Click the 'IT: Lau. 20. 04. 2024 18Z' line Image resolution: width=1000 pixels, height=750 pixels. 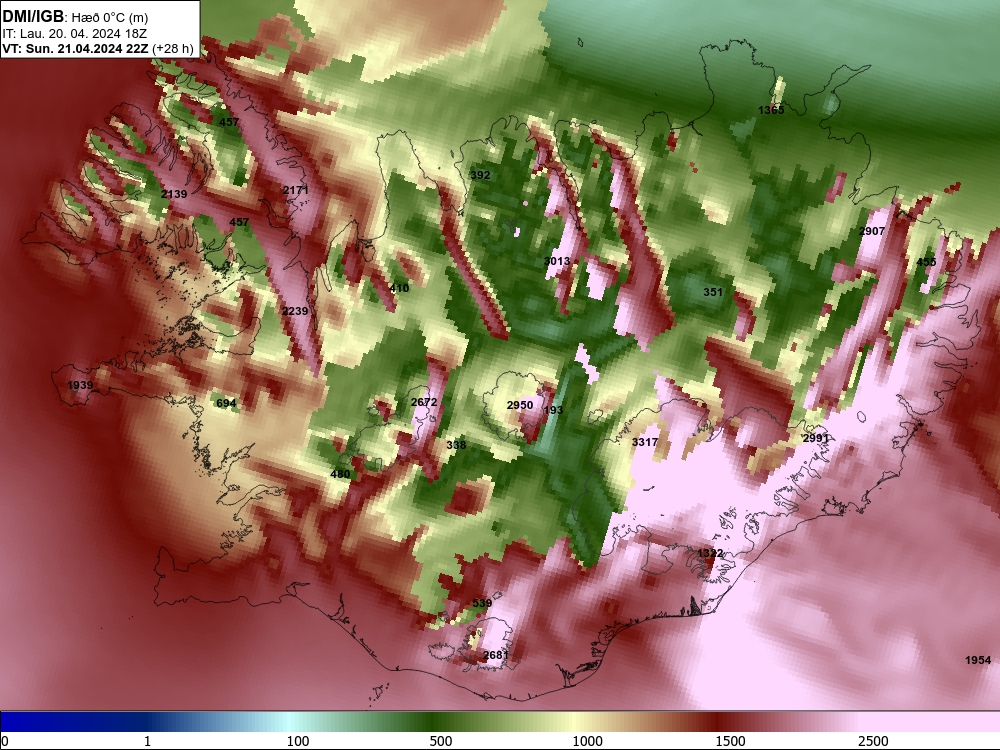(75, 33)
